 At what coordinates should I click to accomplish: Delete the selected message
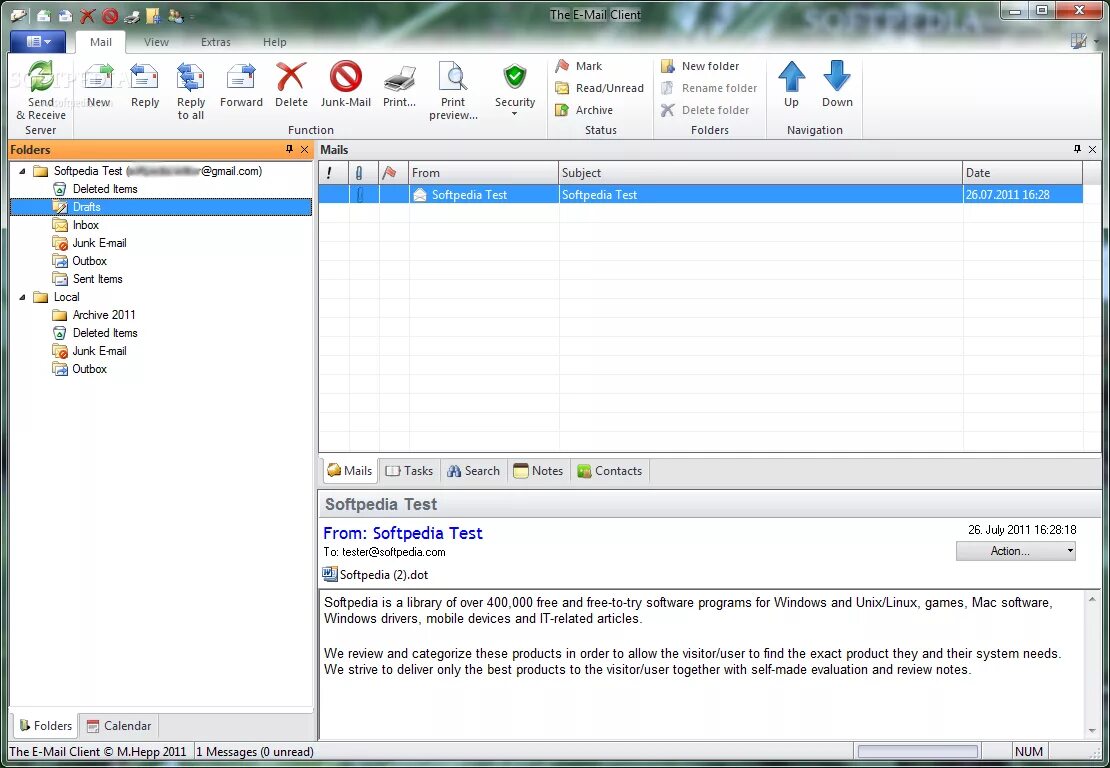coord(291,85)
